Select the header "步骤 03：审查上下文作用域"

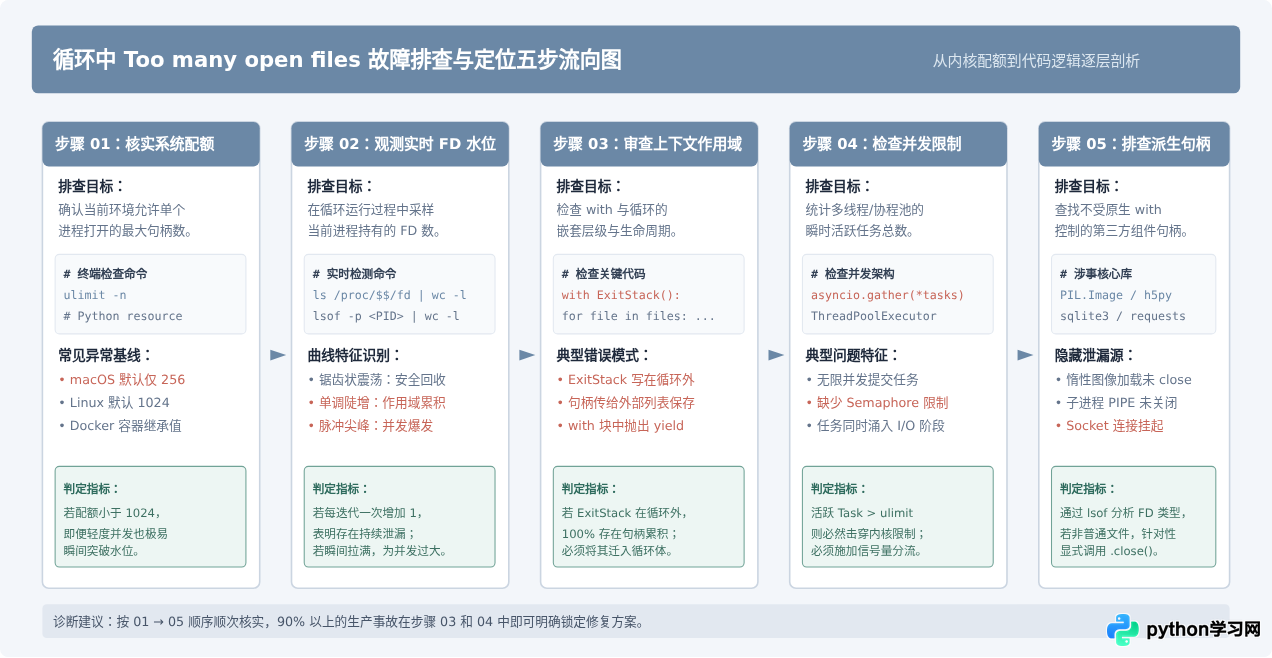coord(647,144)
